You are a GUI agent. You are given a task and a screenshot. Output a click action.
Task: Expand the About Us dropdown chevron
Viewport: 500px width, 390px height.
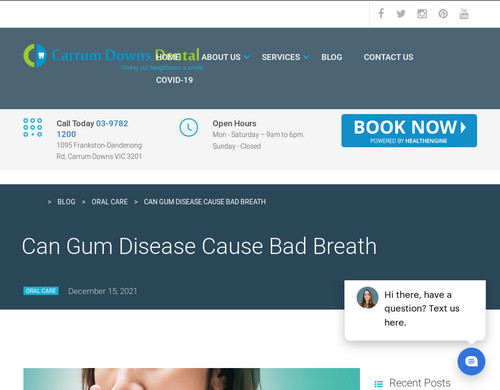(x=247, y=57)
